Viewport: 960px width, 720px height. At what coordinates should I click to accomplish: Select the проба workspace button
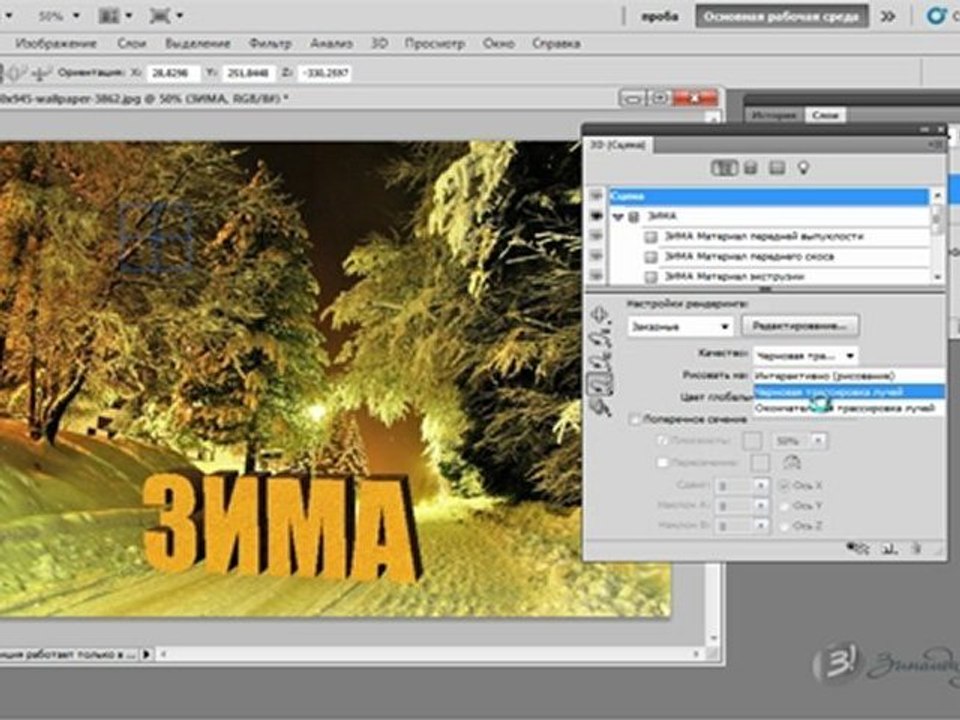pyautogui.click(x=659, y=17)
